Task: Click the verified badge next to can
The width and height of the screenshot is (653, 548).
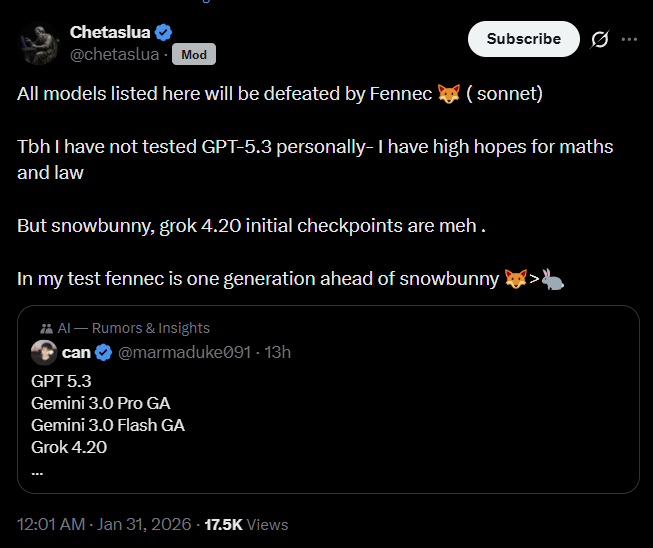Action: 103,352
